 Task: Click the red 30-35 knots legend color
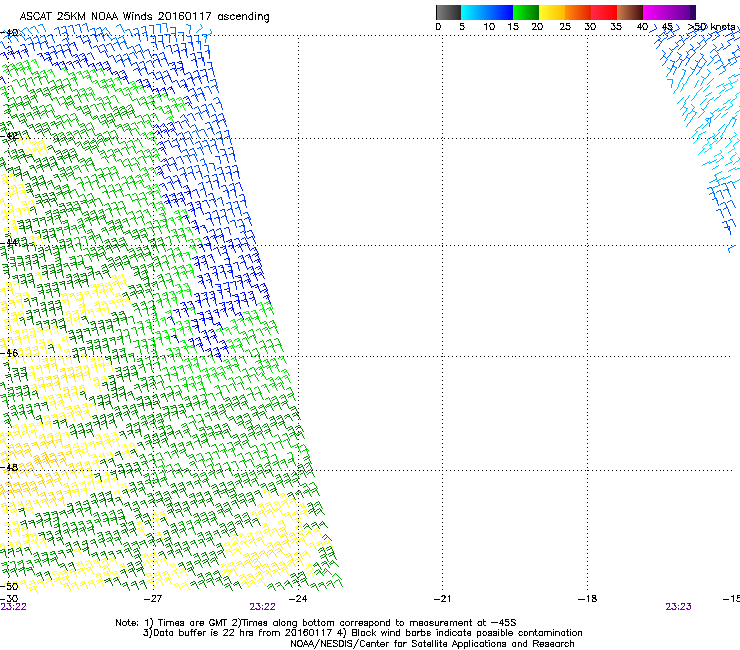[604, 12]
